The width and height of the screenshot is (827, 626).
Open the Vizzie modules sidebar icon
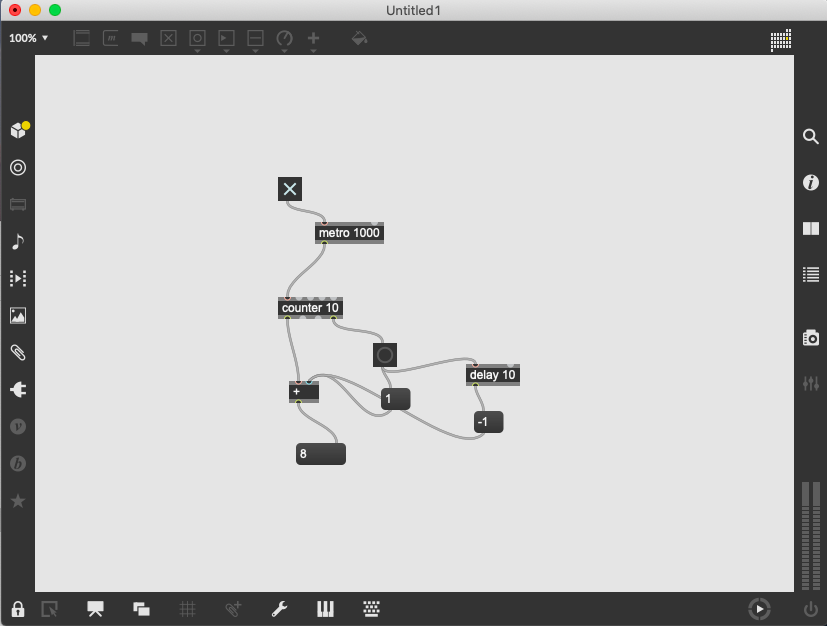18,426
